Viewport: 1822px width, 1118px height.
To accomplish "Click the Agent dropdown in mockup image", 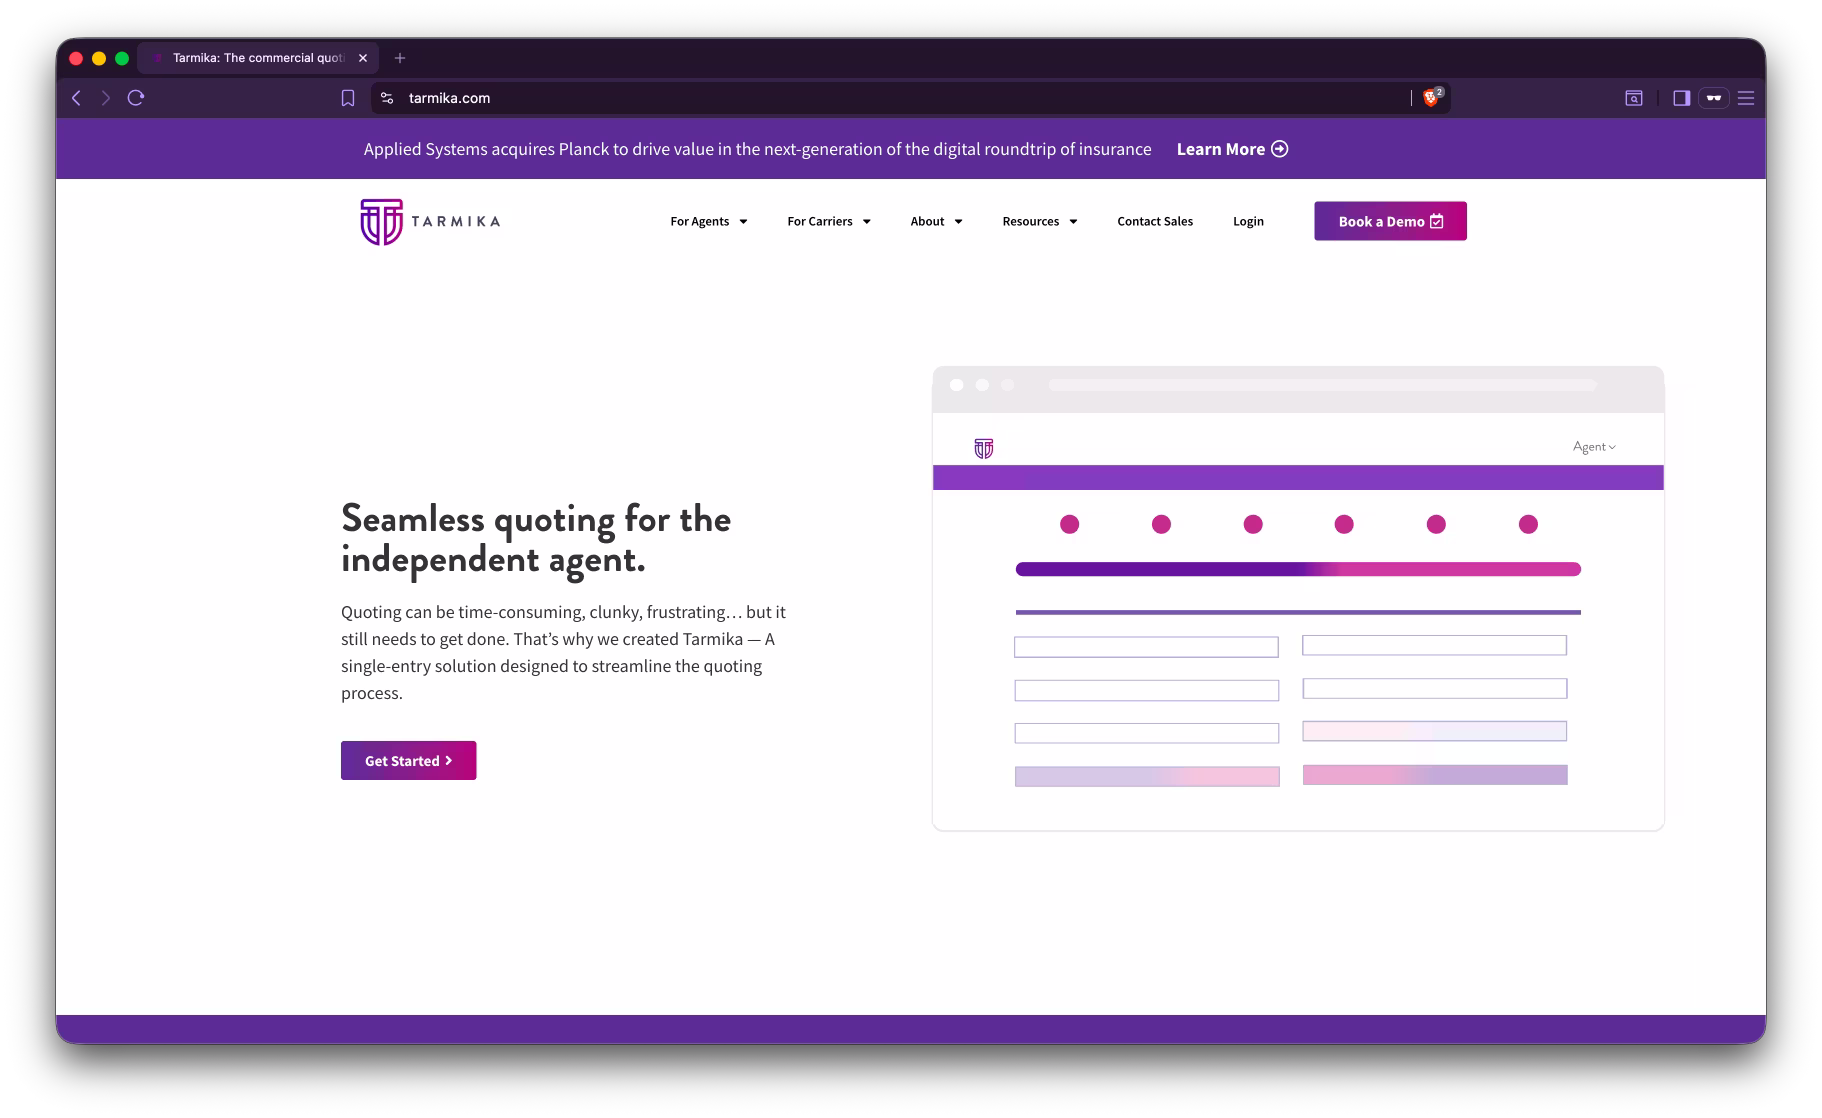I will point(1594,447).
